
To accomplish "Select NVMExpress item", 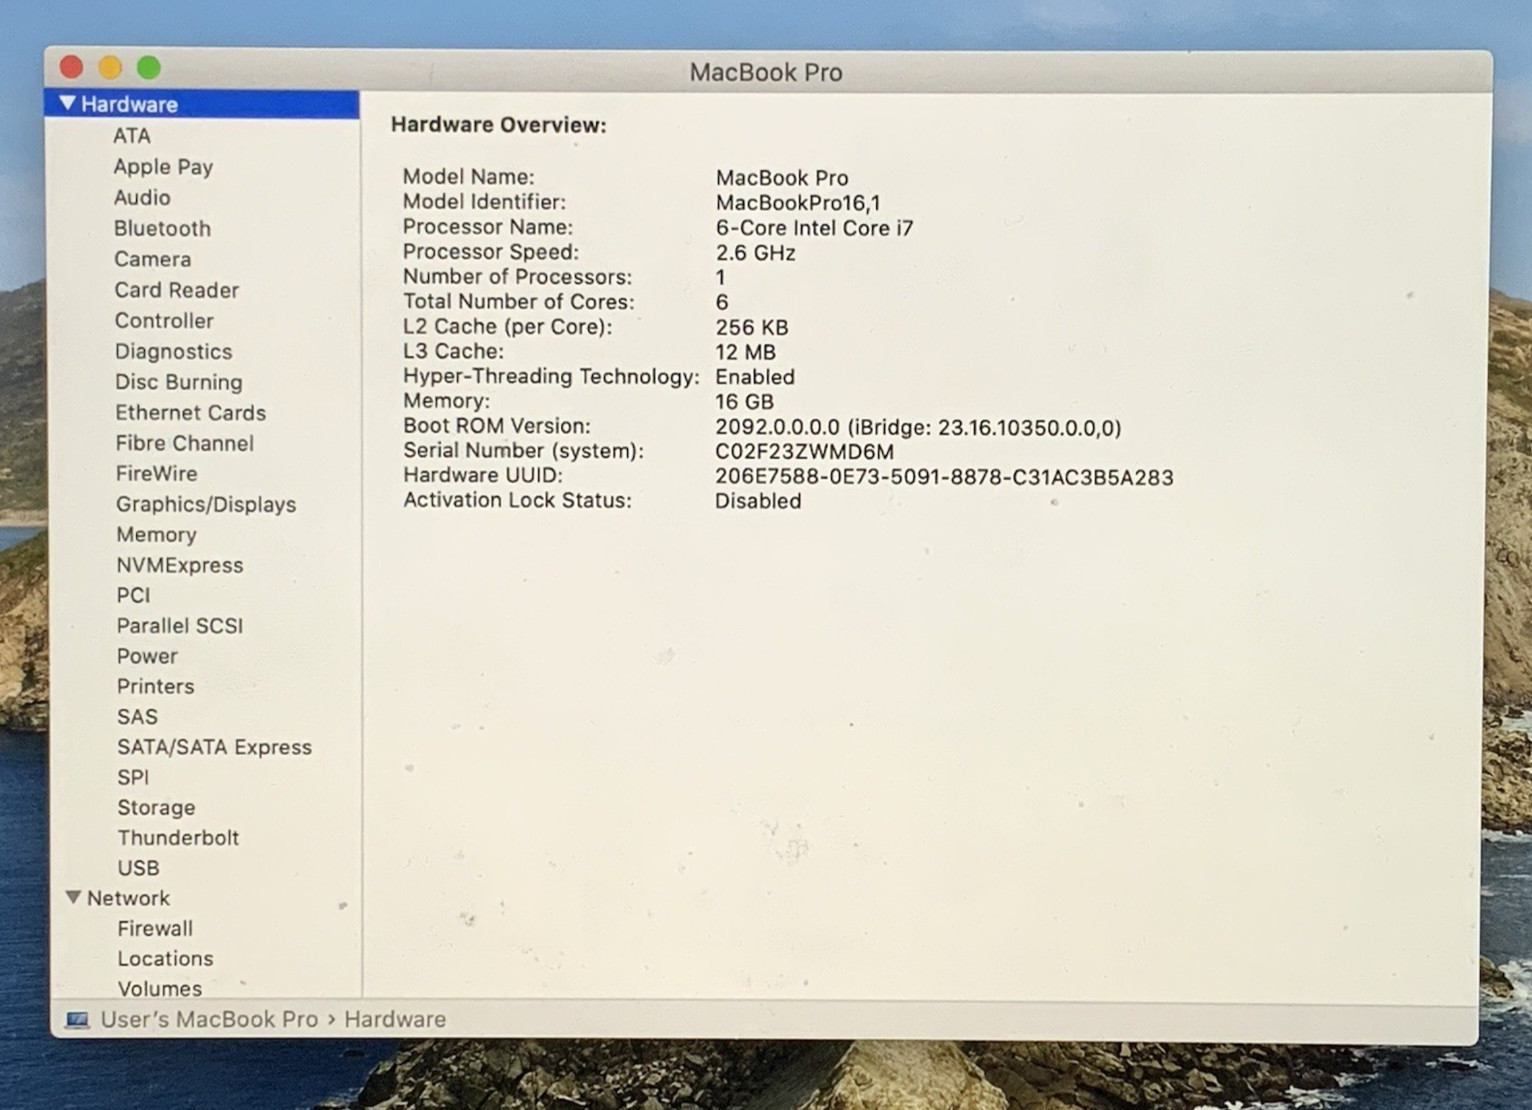I will click(x=180, y=566).
